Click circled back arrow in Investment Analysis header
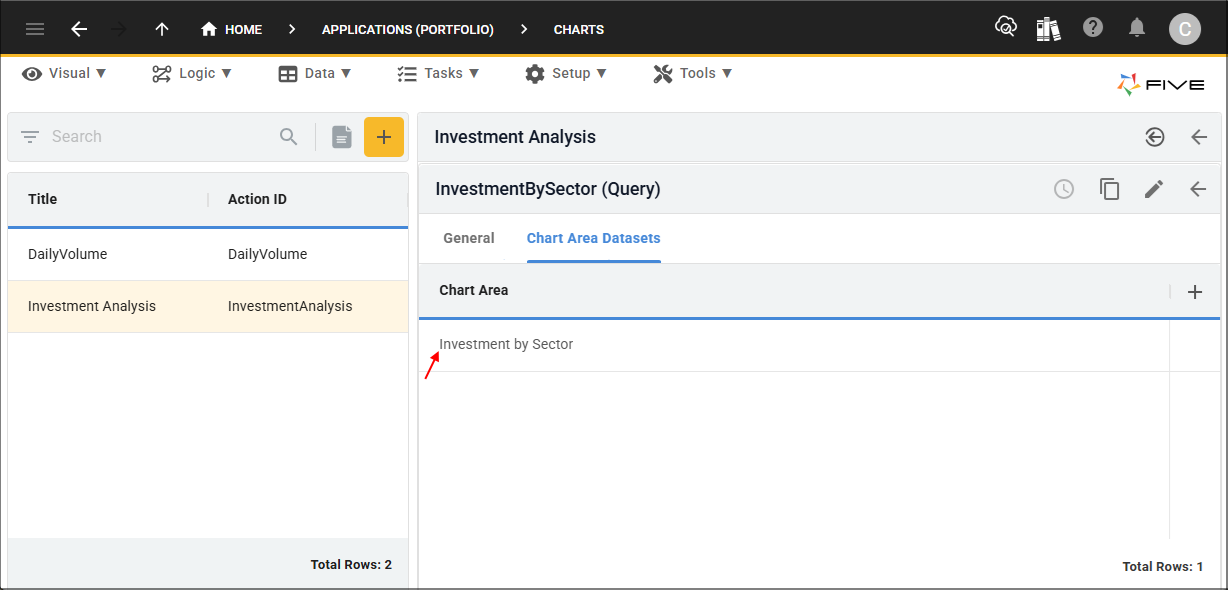Viewport: 1228px width, 590px height. click(x=1155, y=137)
